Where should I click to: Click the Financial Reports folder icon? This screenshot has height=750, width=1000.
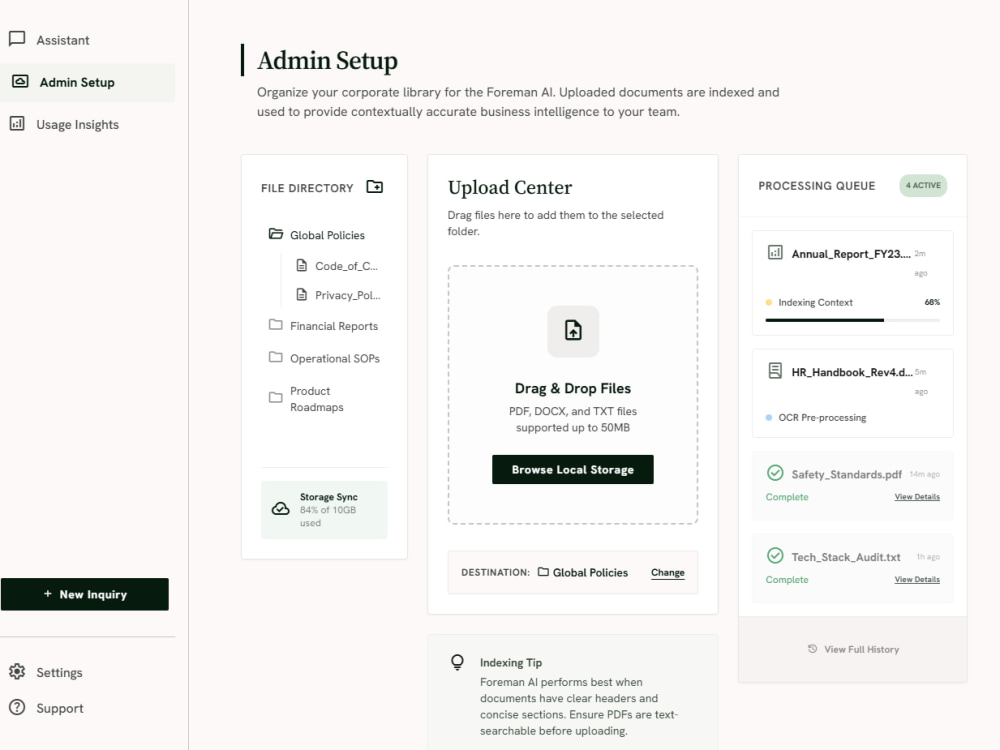(276, 325)
